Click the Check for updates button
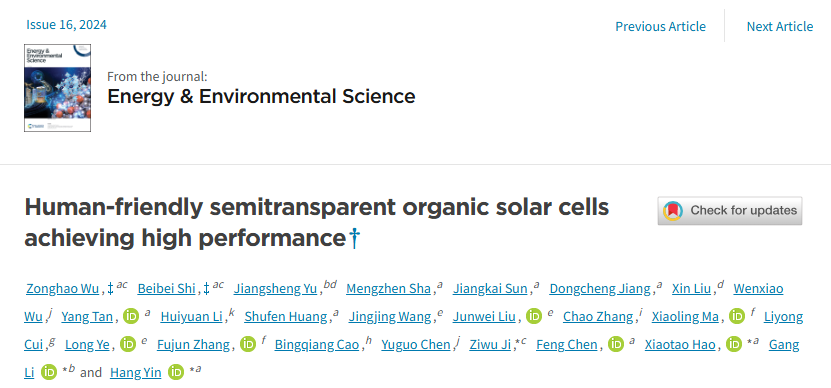 tap(730, 211)
